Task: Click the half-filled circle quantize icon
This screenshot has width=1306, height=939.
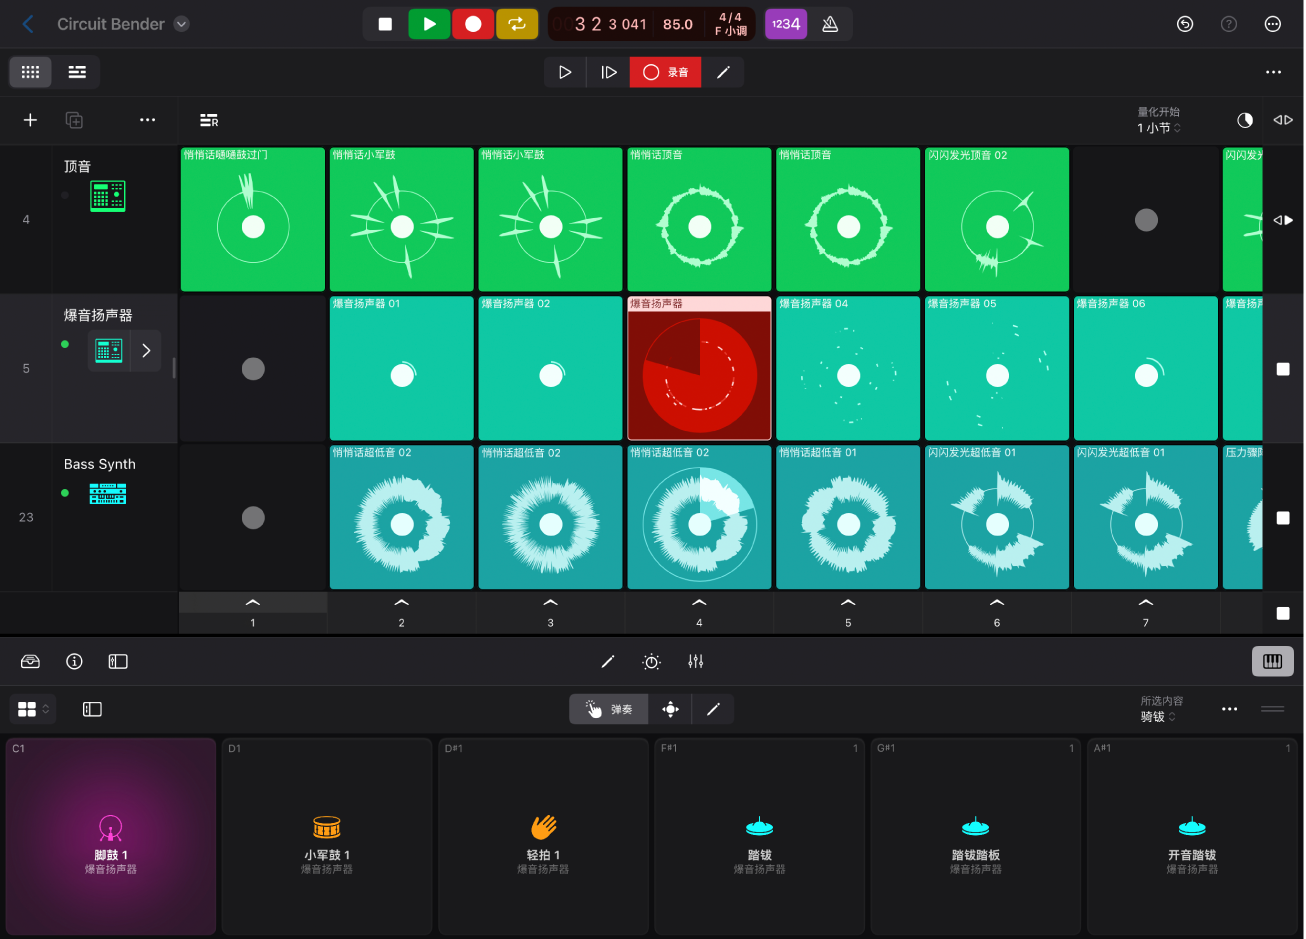Action: tap(1245, 120)
